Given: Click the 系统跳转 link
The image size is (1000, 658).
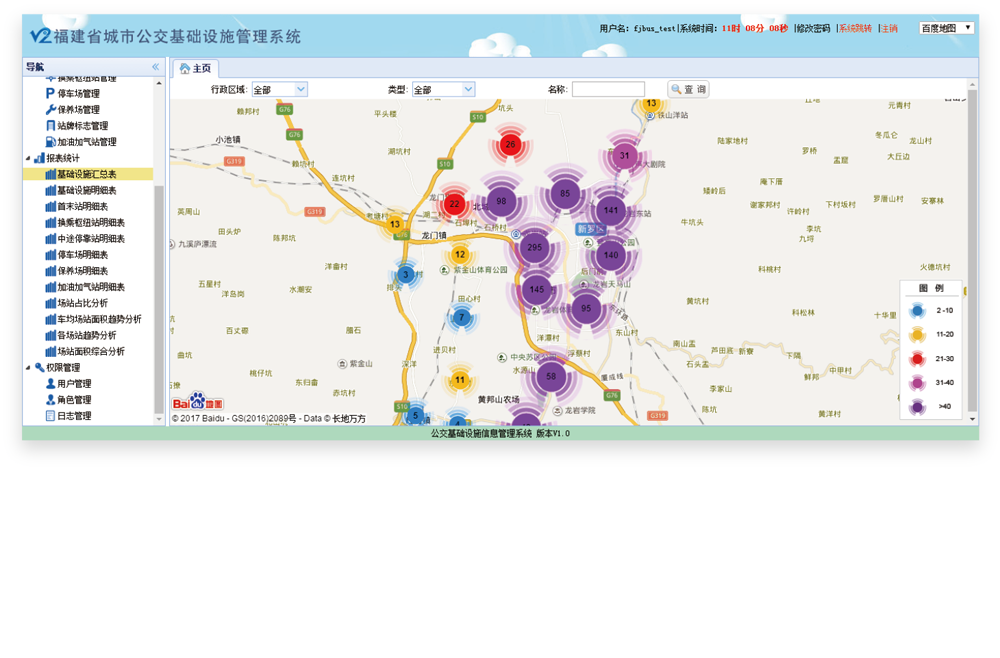Looking at the screenshot, I should [x=855, y=29].
